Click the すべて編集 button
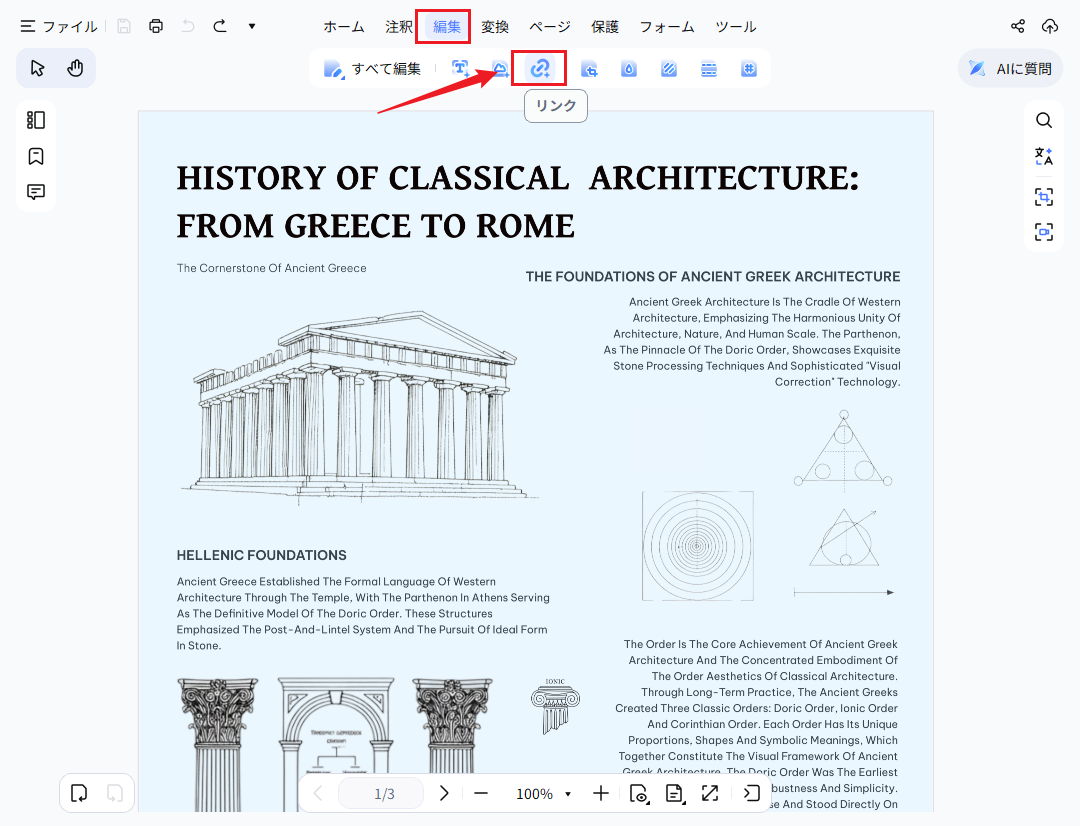 point(372,68)
